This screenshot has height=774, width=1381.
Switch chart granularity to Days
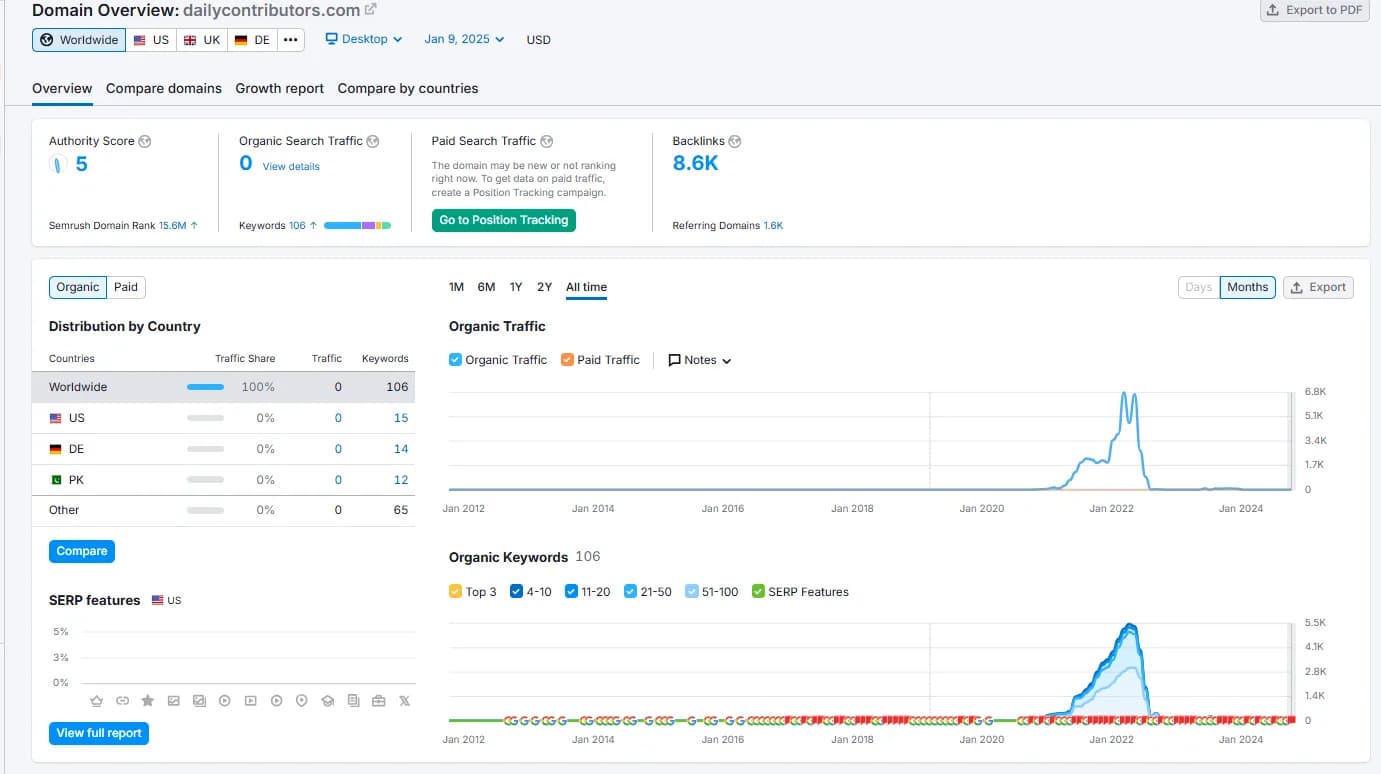[x=1199, y=287]
